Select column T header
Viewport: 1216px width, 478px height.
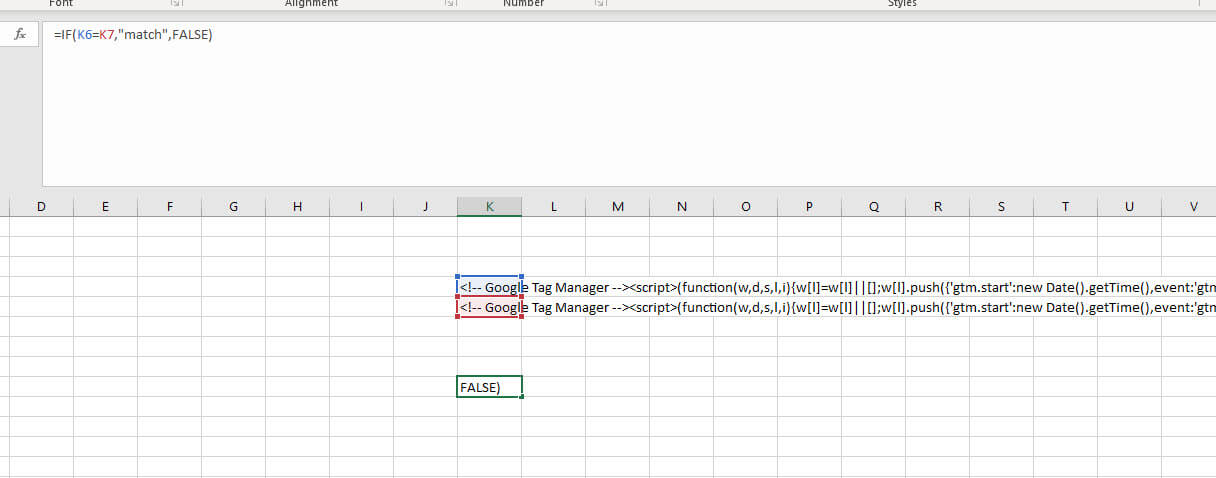click(1065, 206)
